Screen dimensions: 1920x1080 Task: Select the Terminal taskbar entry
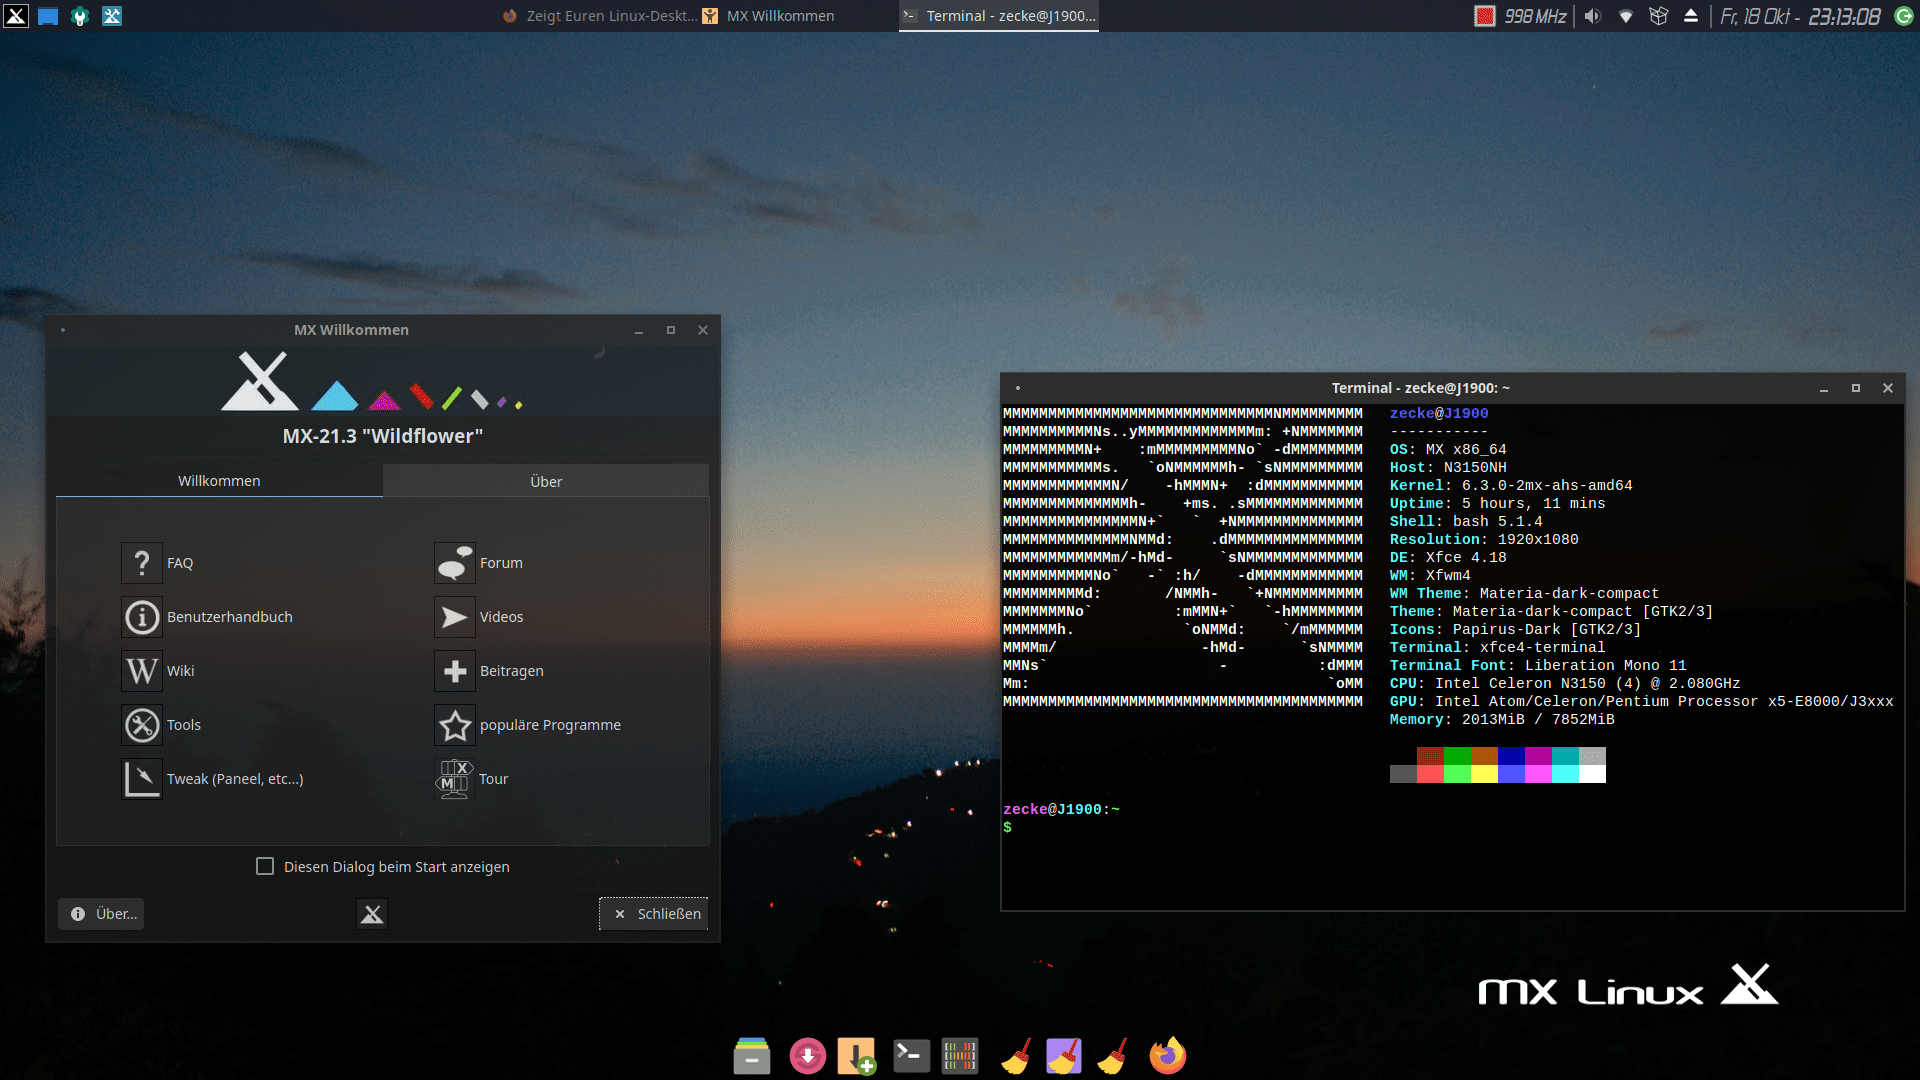click(x=999, y=16)
